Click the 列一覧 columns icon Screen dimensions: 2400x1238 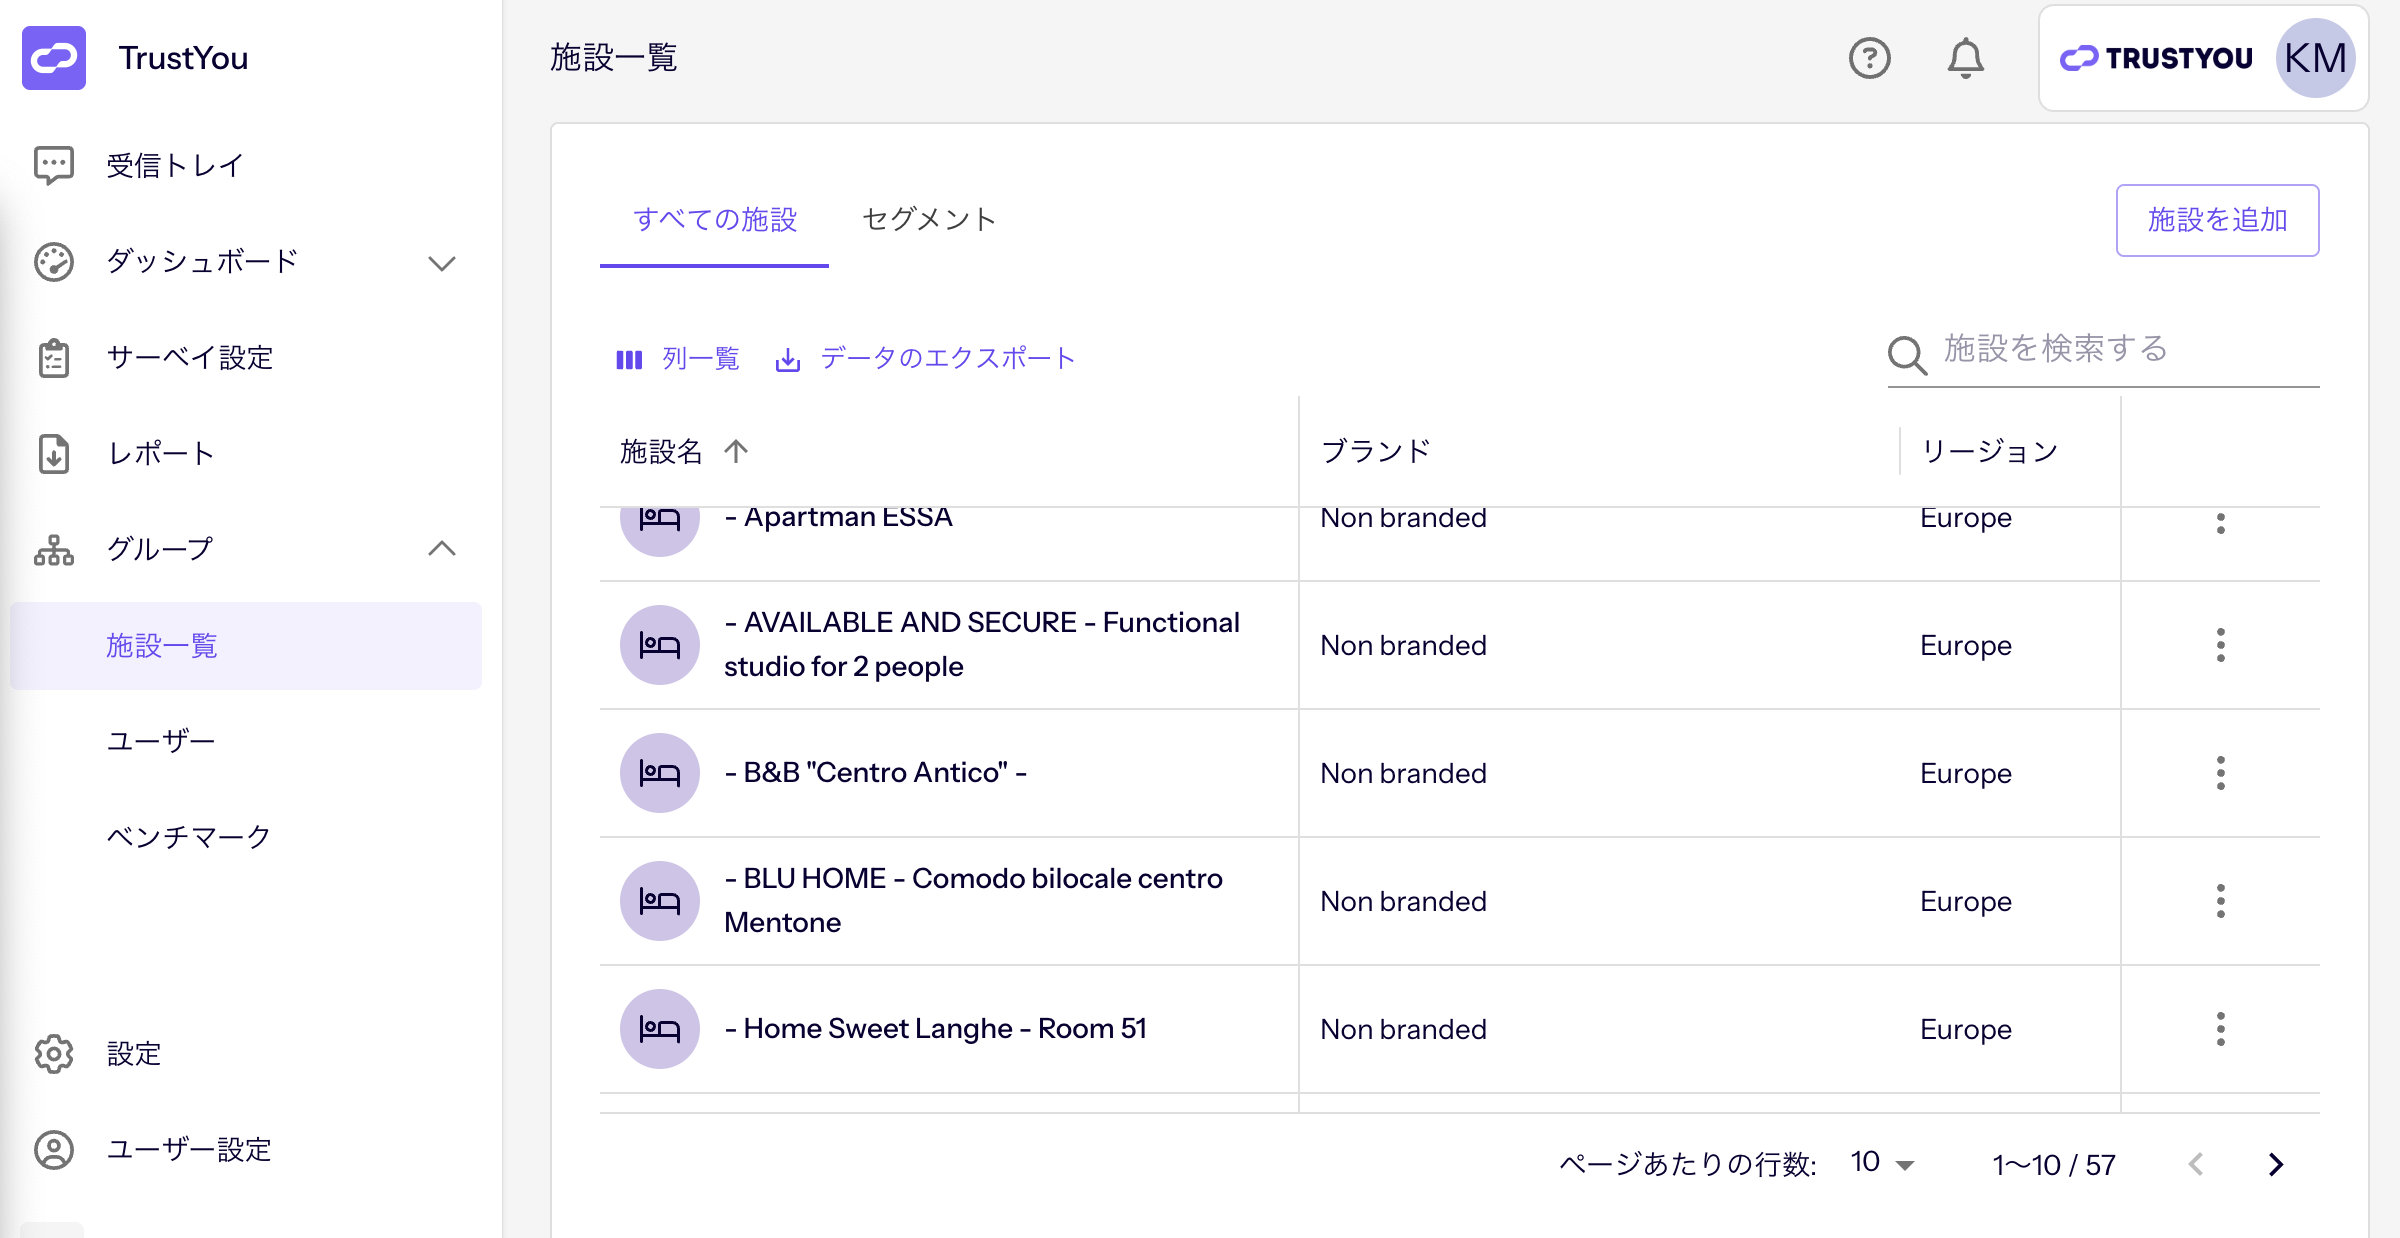coord(629,359)
